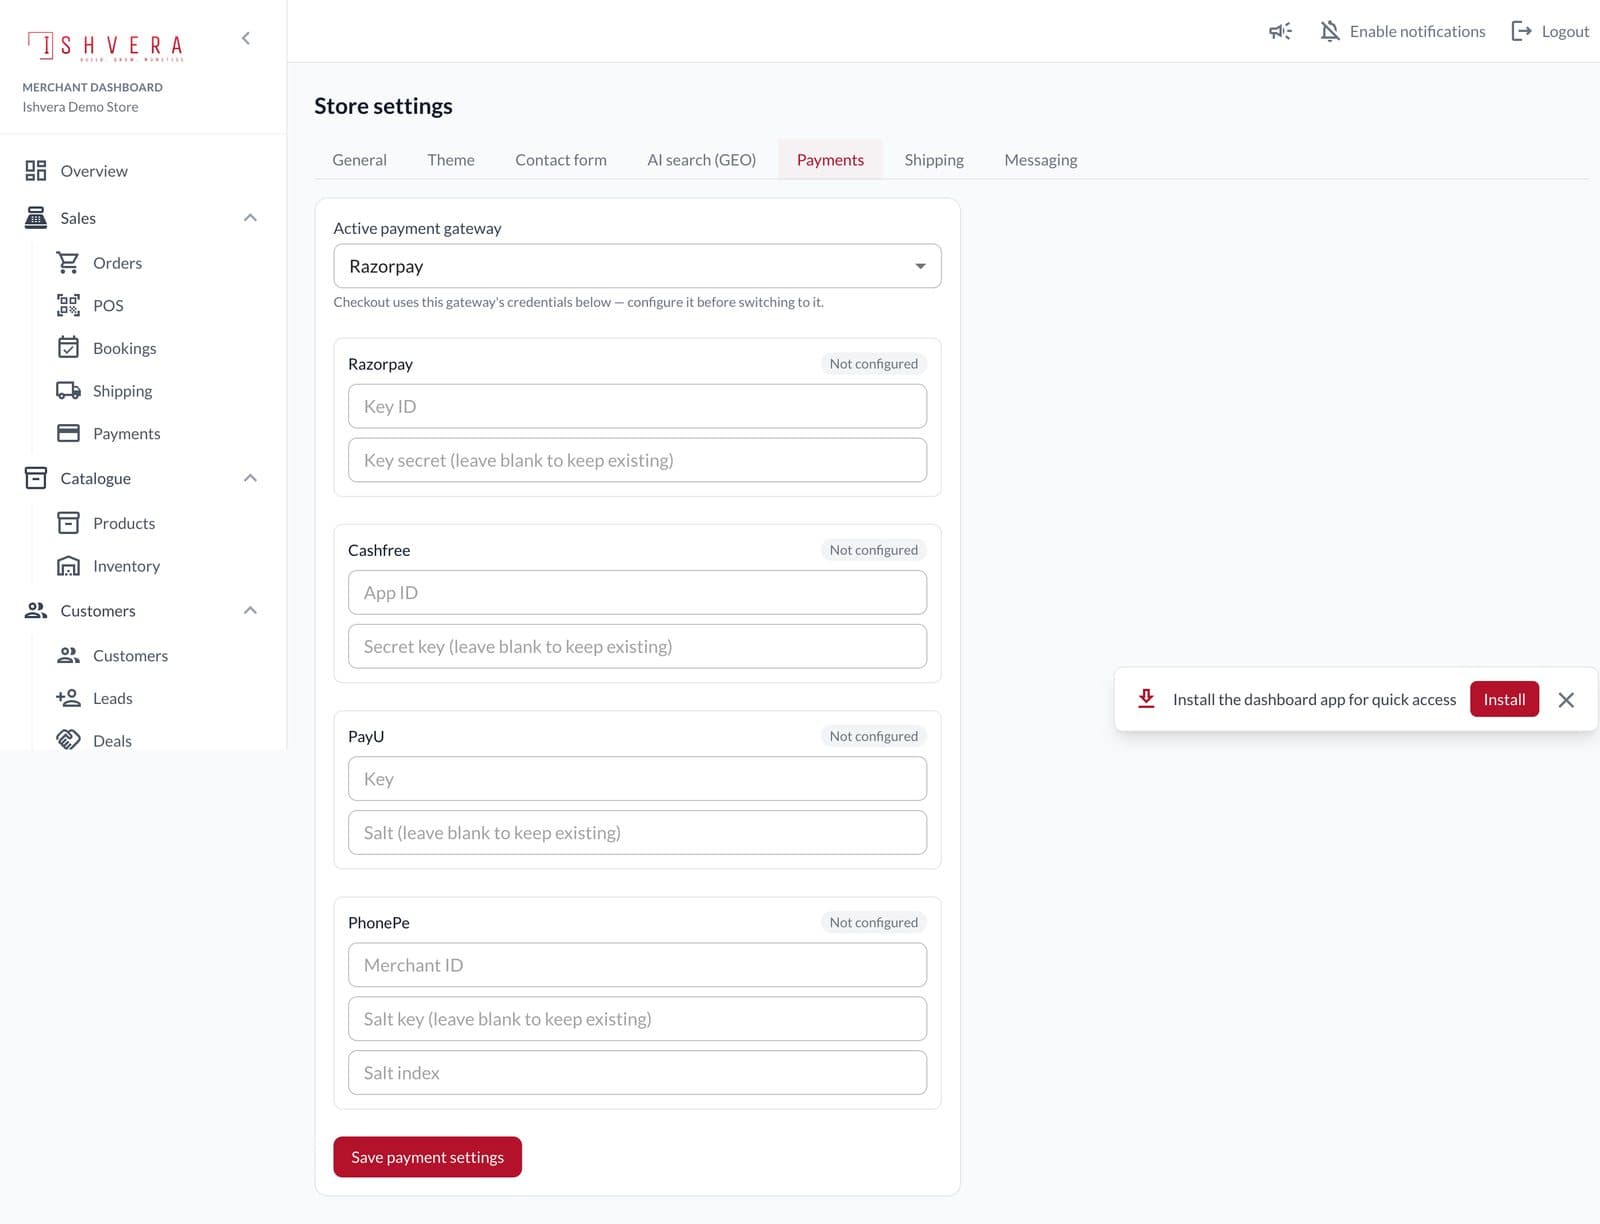
Task: Focus the Razorpay Key ID field
Action: (637, 406)
